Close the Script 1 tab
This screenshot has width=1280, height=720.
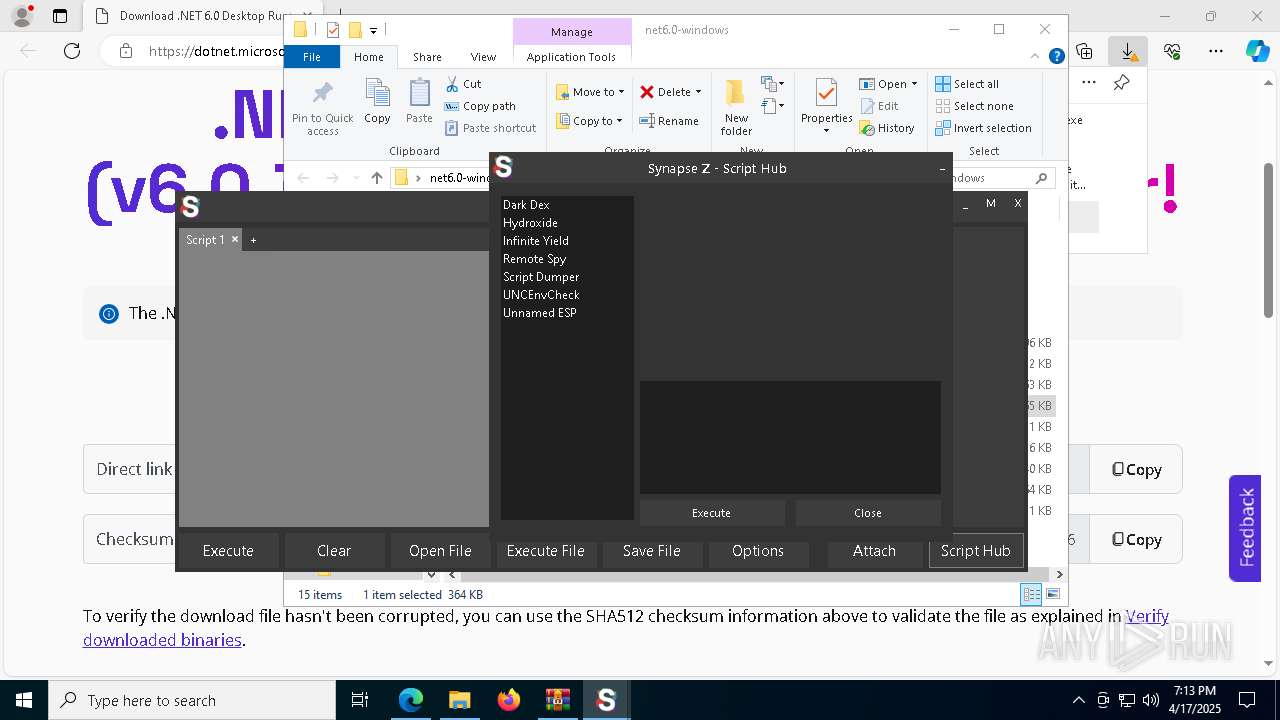(235, 239)
